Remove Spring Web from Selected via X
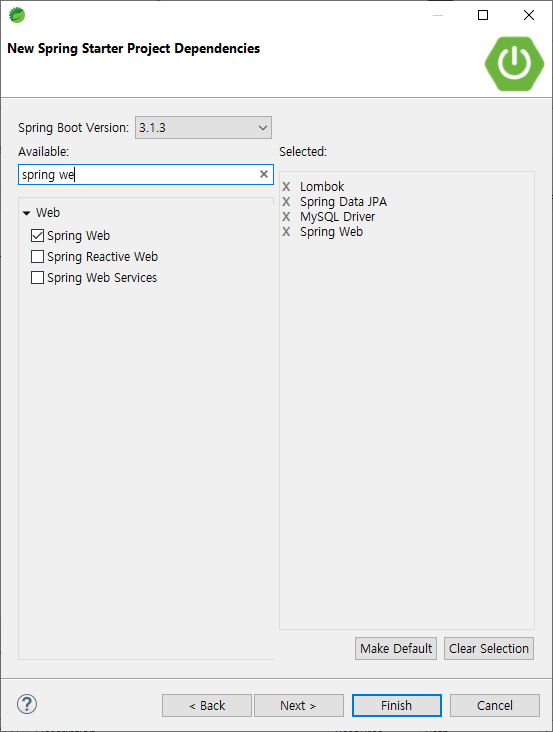The width and height of the screenshot is (553, 732). coord(286,232)
